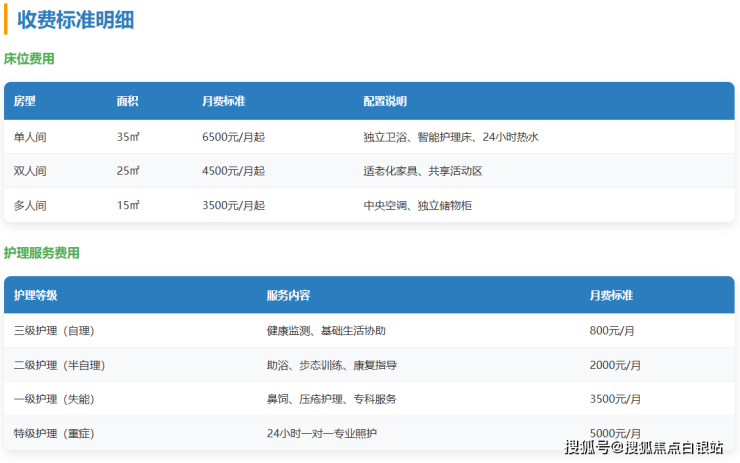Select the 多人间 row label
This screenshot has width=740, height=463.
pyautogui.click(x=30, y=205)
